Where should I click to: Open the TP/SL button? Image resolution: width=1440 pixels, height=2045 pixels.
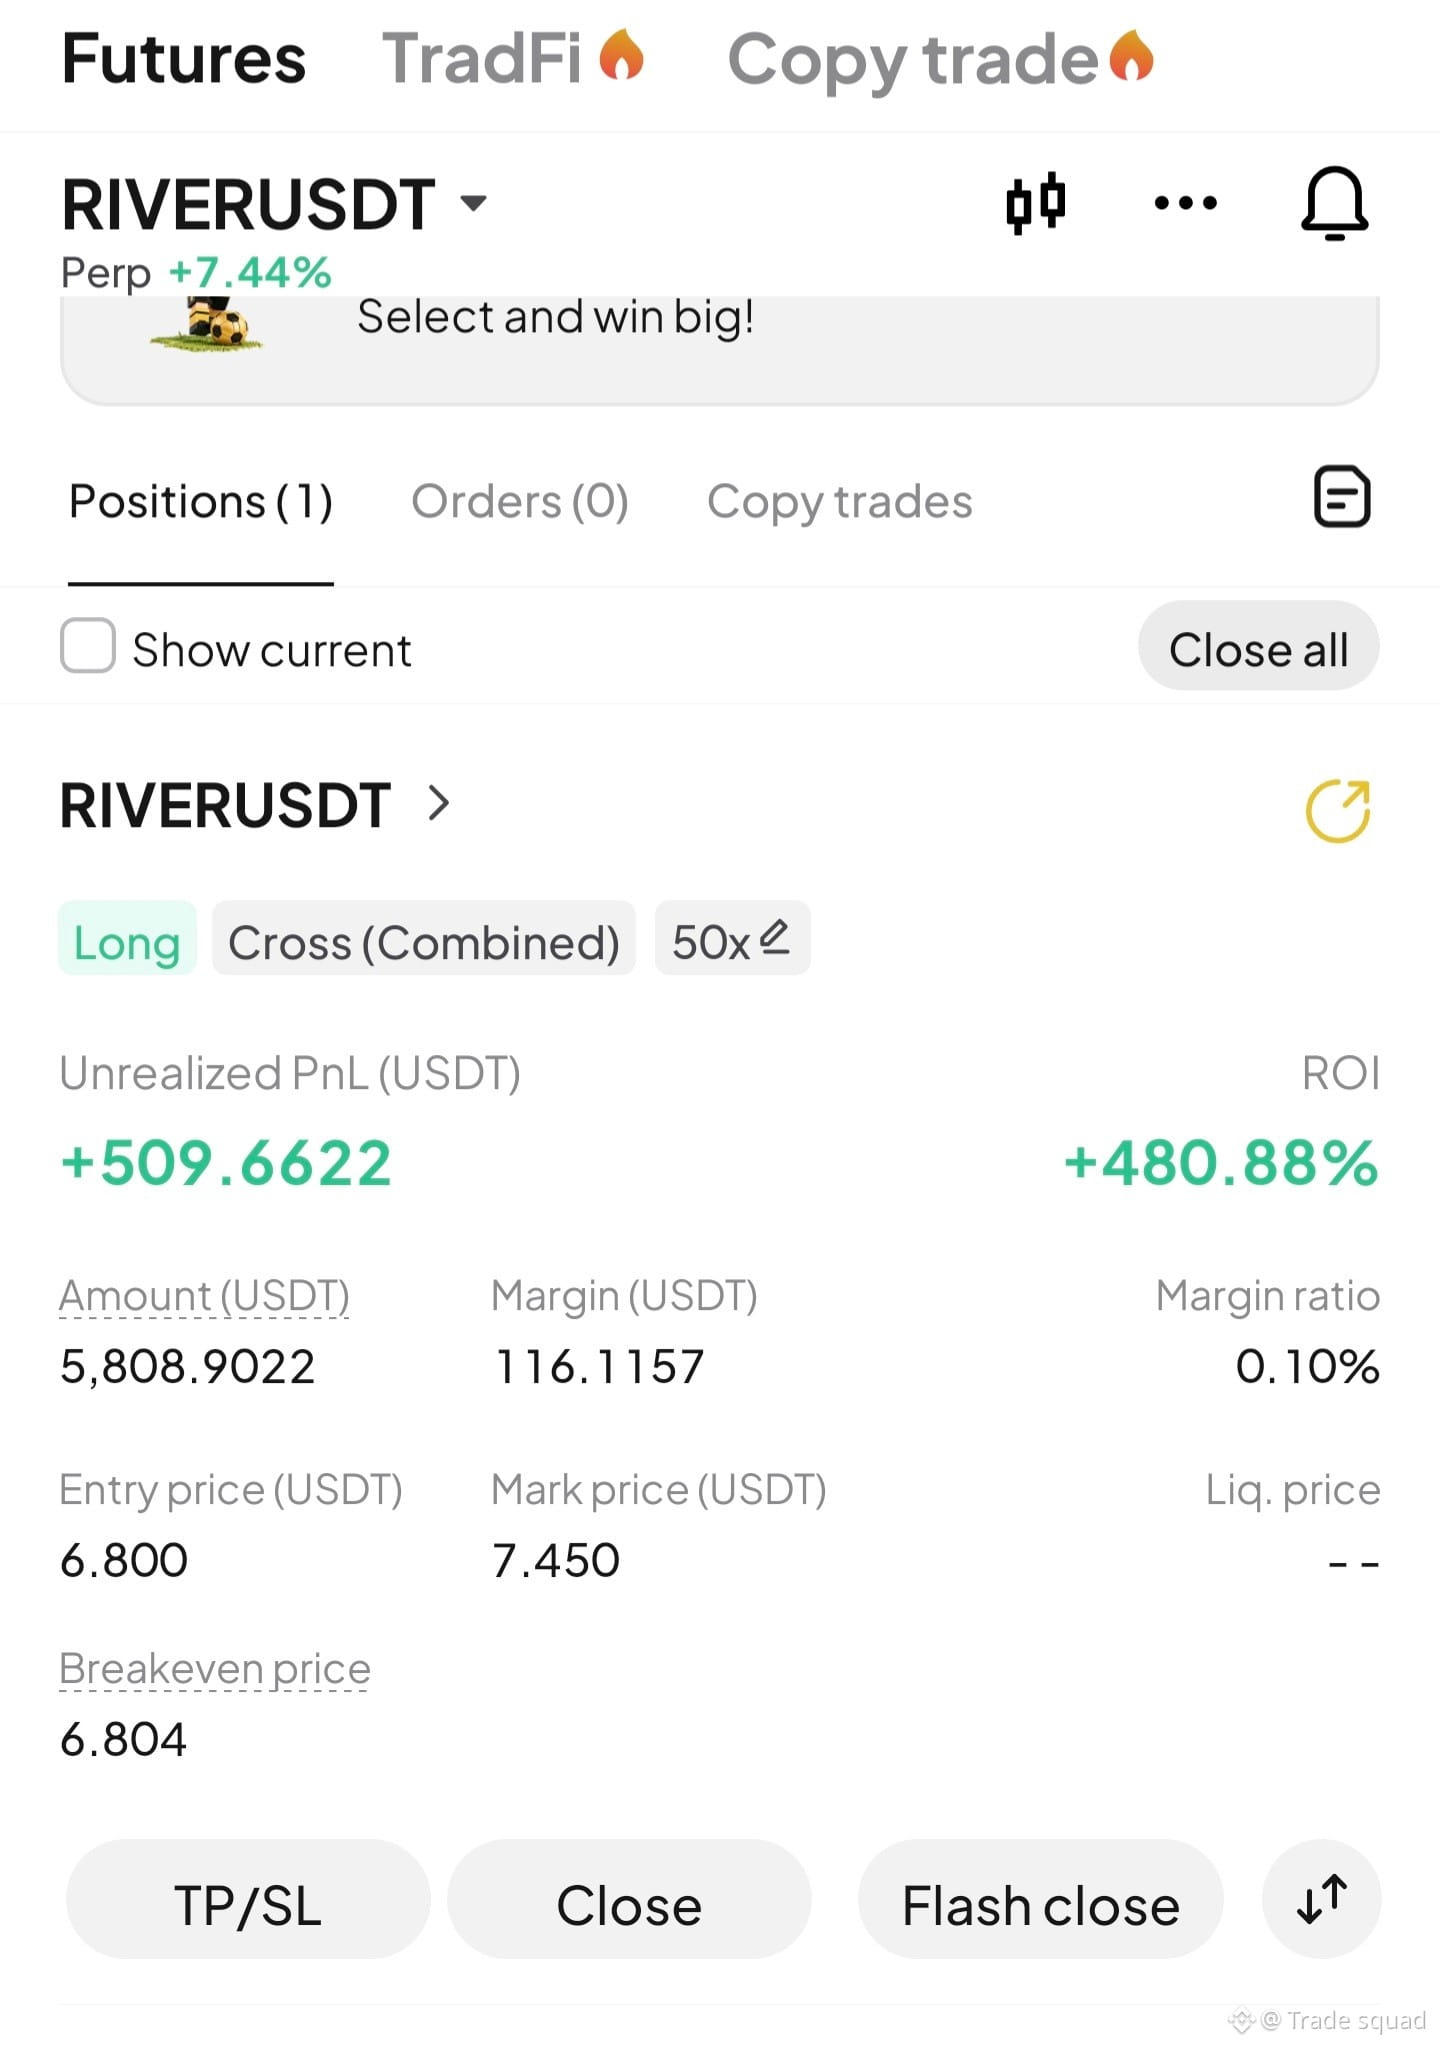tap(248, 1900)
